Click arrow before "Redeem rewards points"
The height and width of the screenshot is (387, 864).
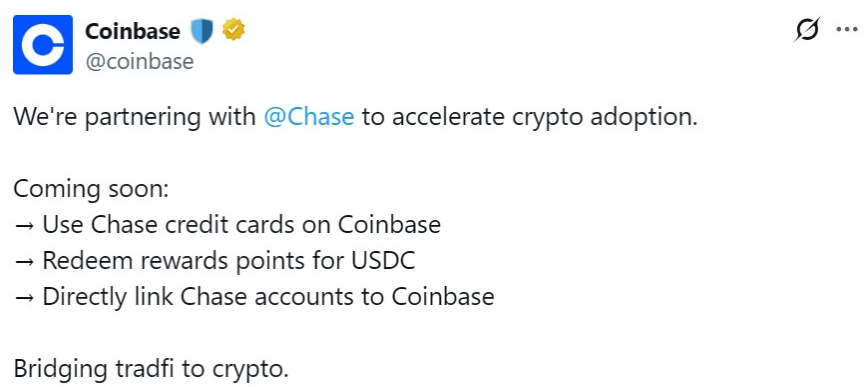click(25, 261)
